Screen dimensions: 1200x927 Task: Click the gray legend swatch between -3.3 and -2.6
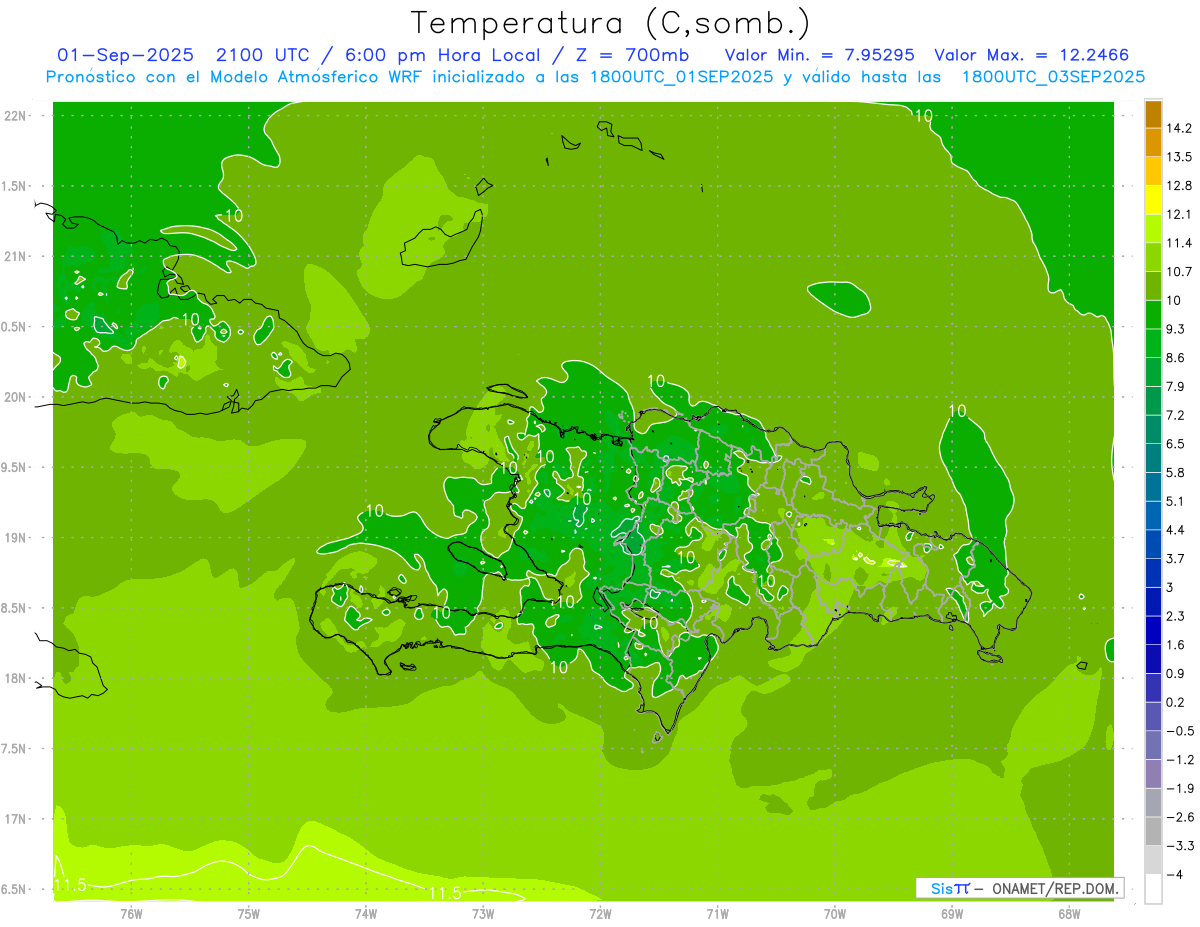point(1153,831)
